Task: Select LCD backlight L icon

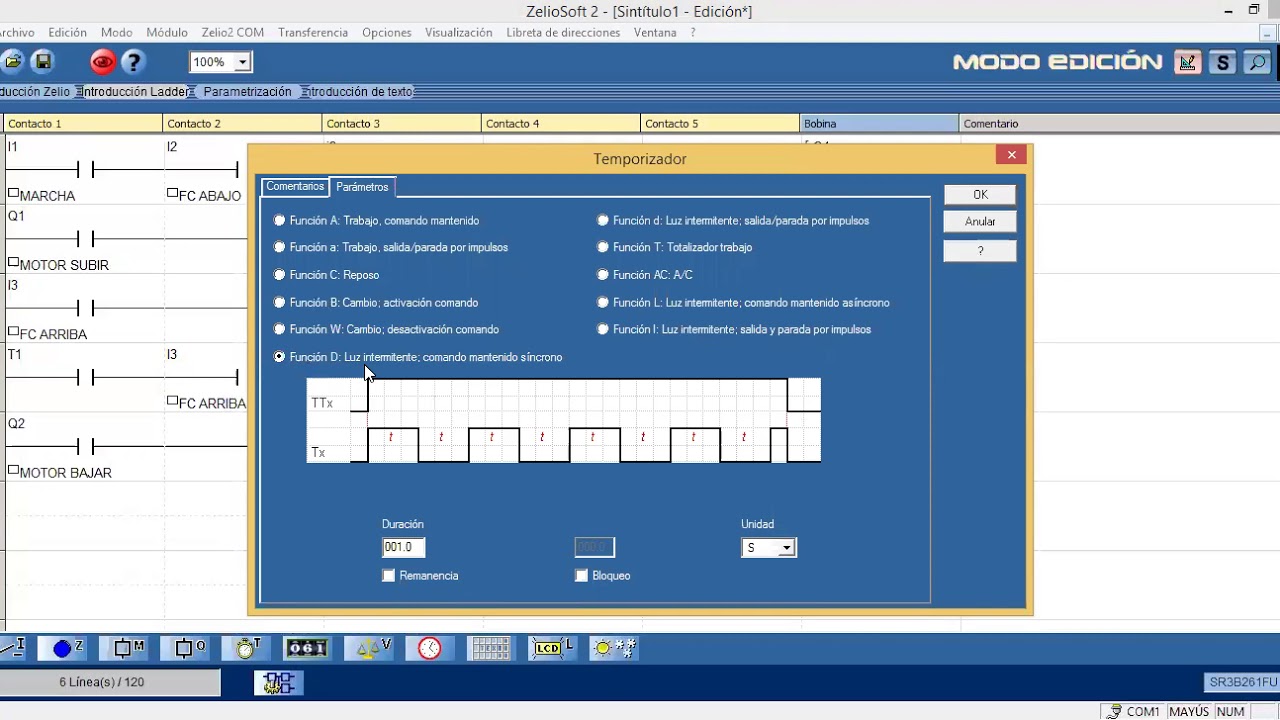Action: 552,648
